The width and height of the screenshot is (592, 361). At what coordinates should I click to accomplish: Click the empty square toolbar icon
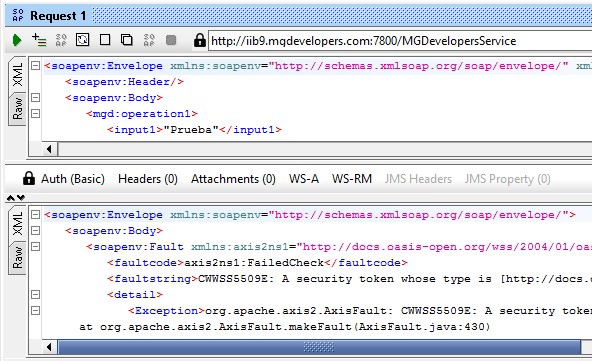(x=105, y=40)
